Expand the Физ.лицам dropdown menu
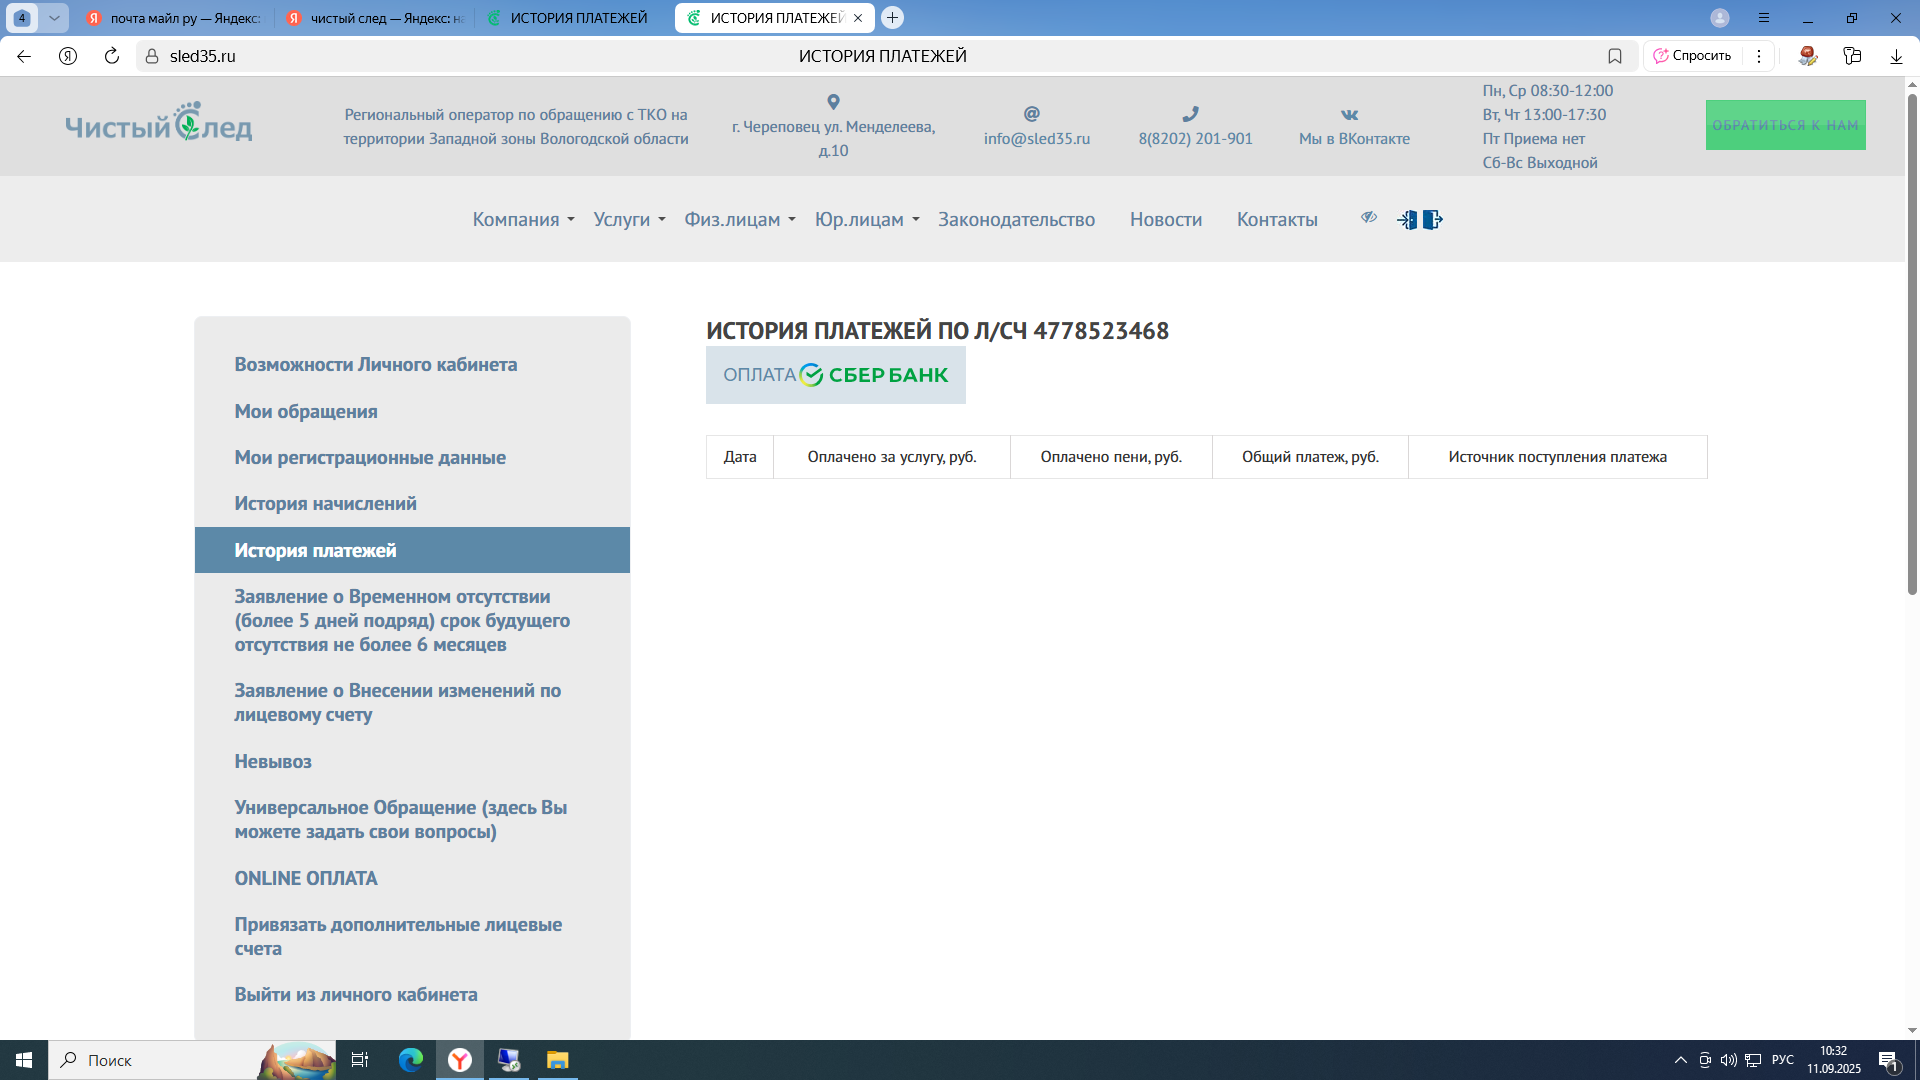 [x=740, y=220]
